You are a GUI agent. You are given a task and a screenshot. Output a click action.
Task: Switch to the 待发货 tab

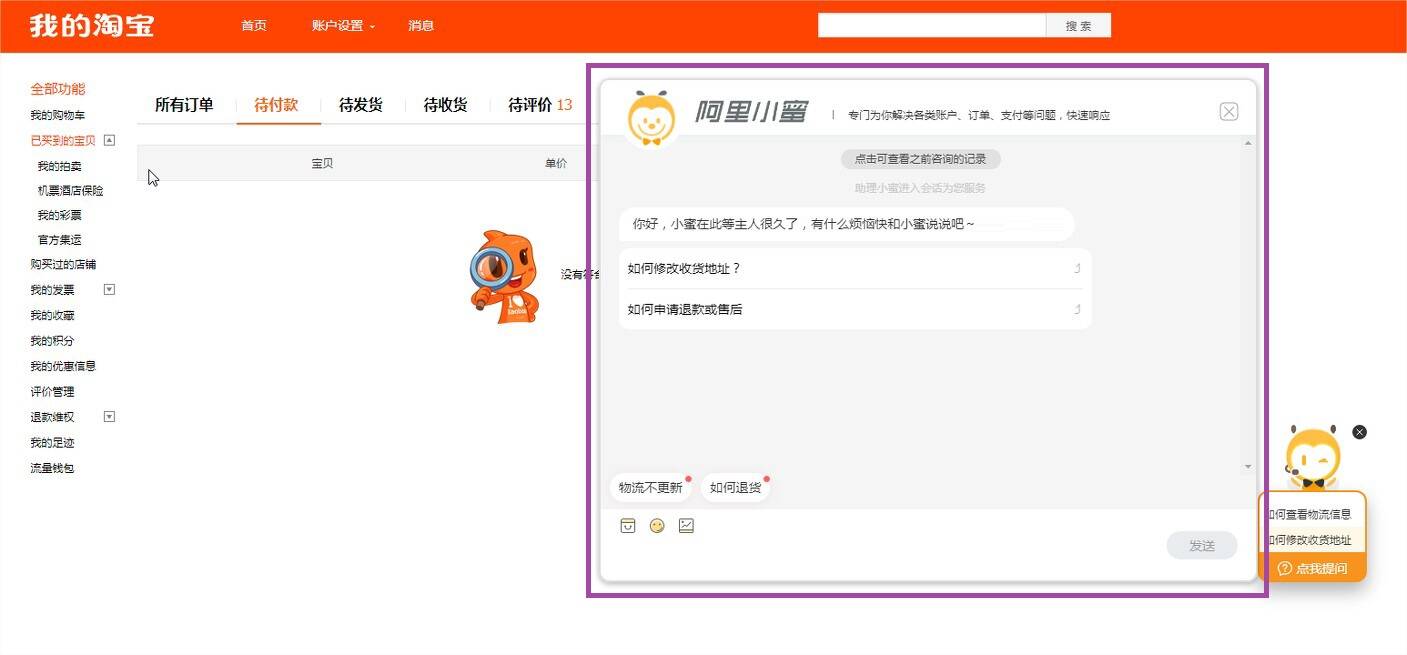coord(361,105)
